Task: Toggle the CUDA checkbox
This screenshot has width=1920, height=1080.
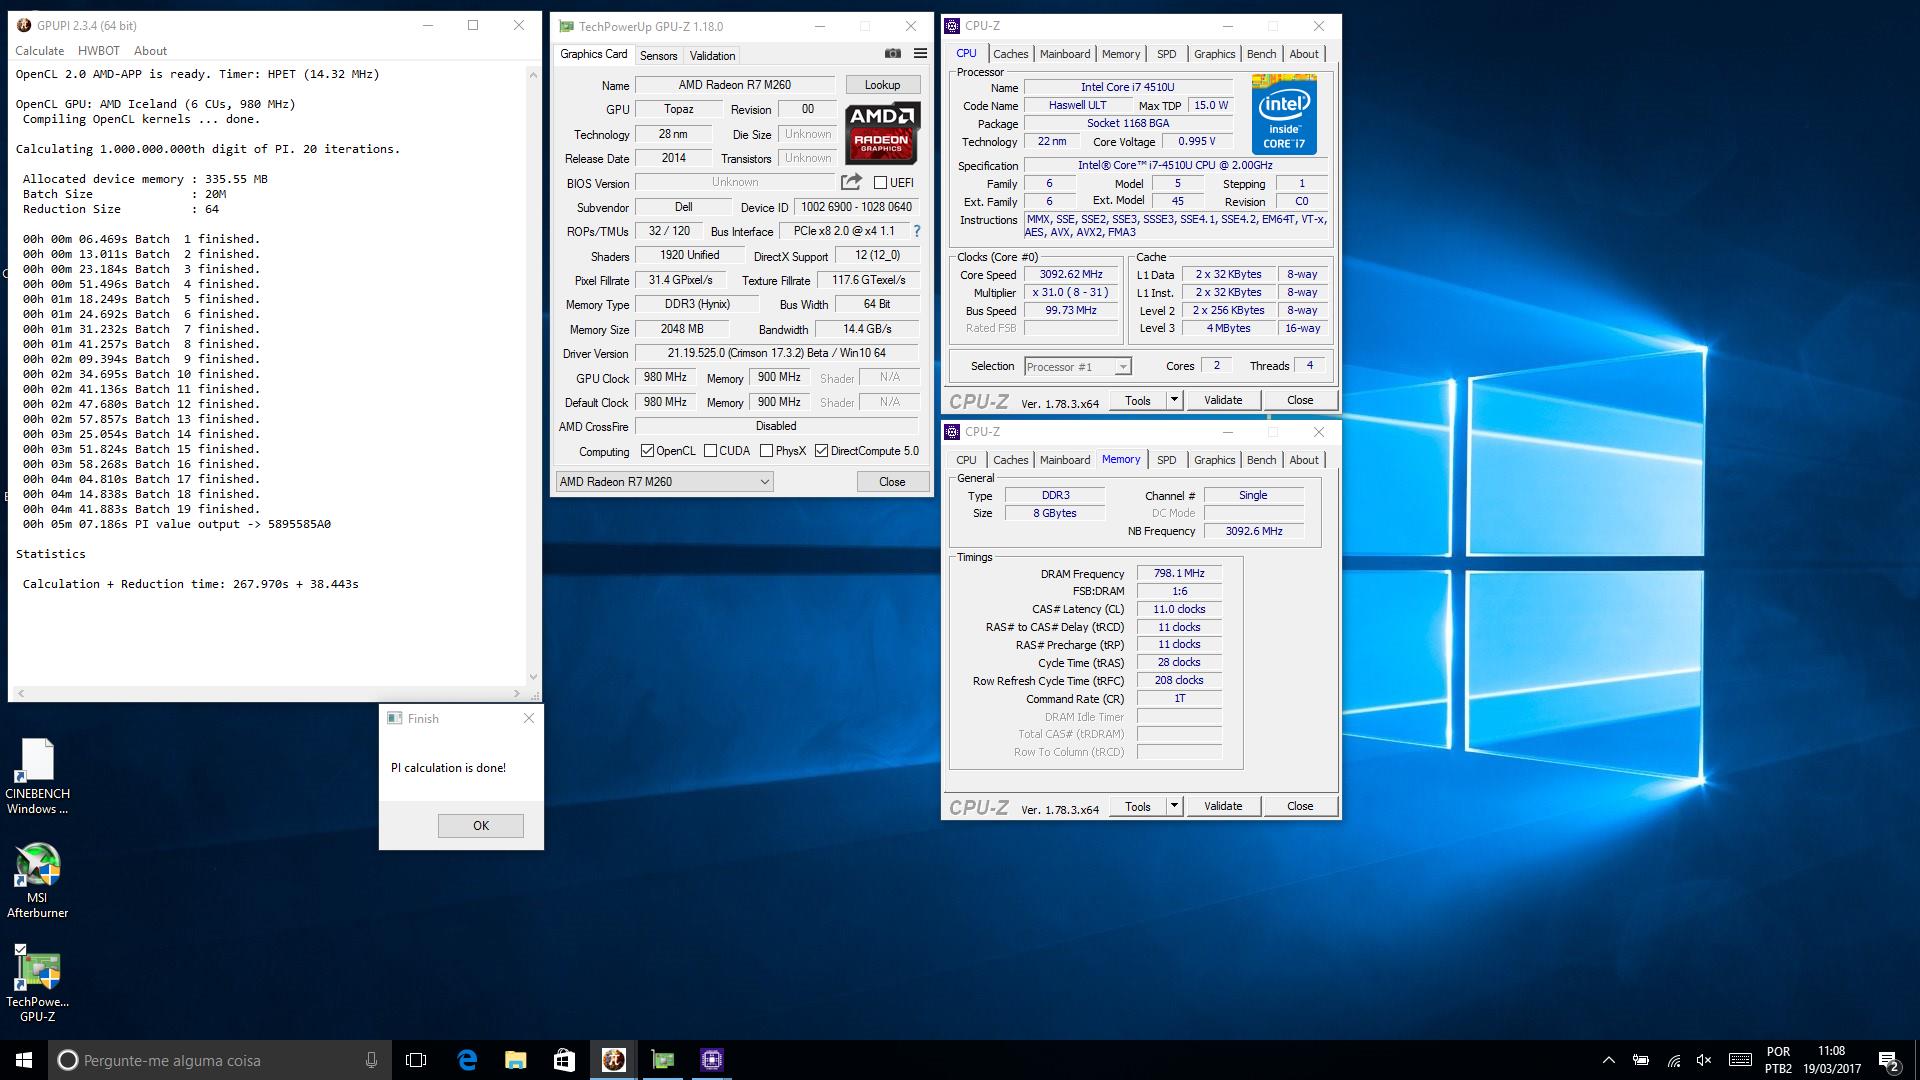Action: [710, 451]
